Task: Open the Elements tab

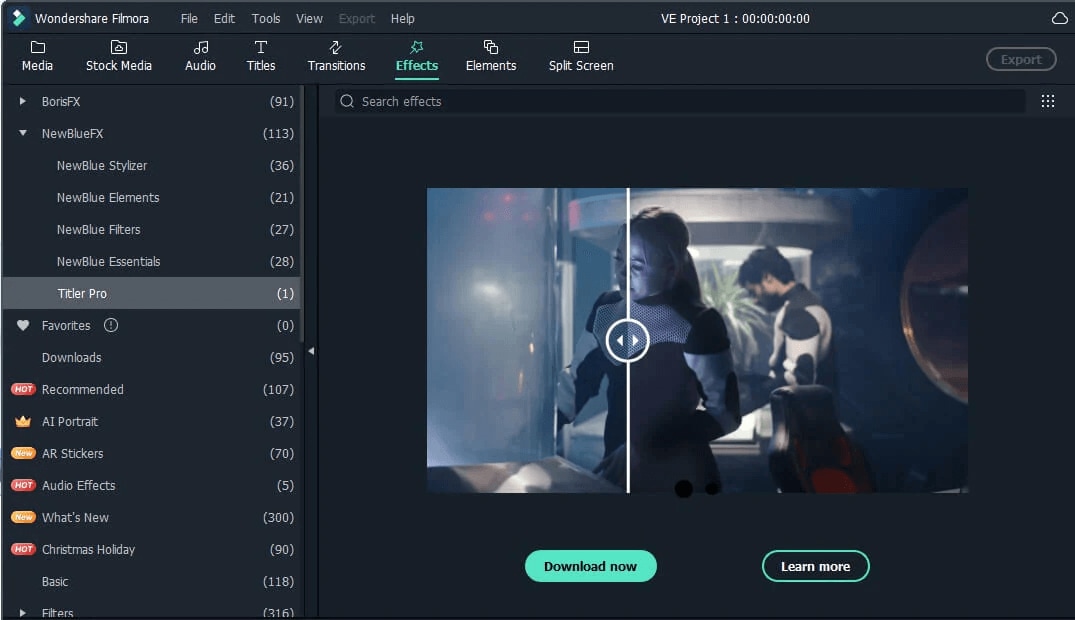Action: pyautogui.click(x=491, y=56)
